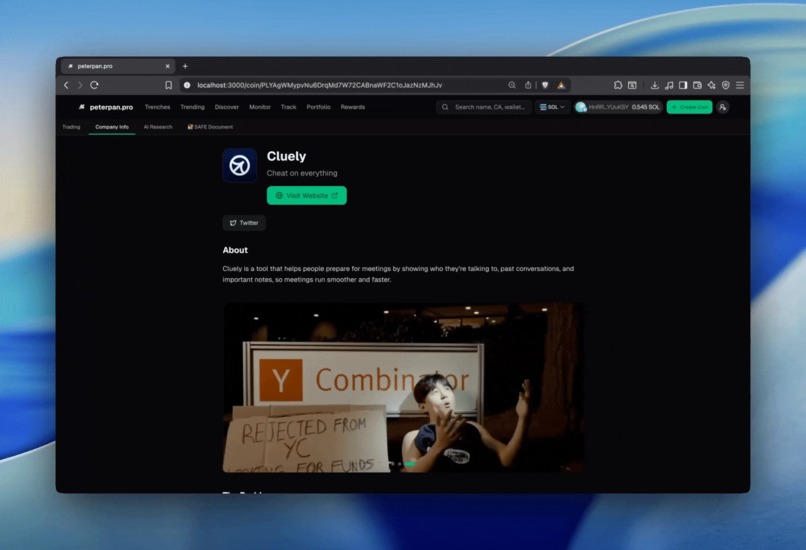
Task: Expand the SOL network dropdown
Action: [552, 107]
